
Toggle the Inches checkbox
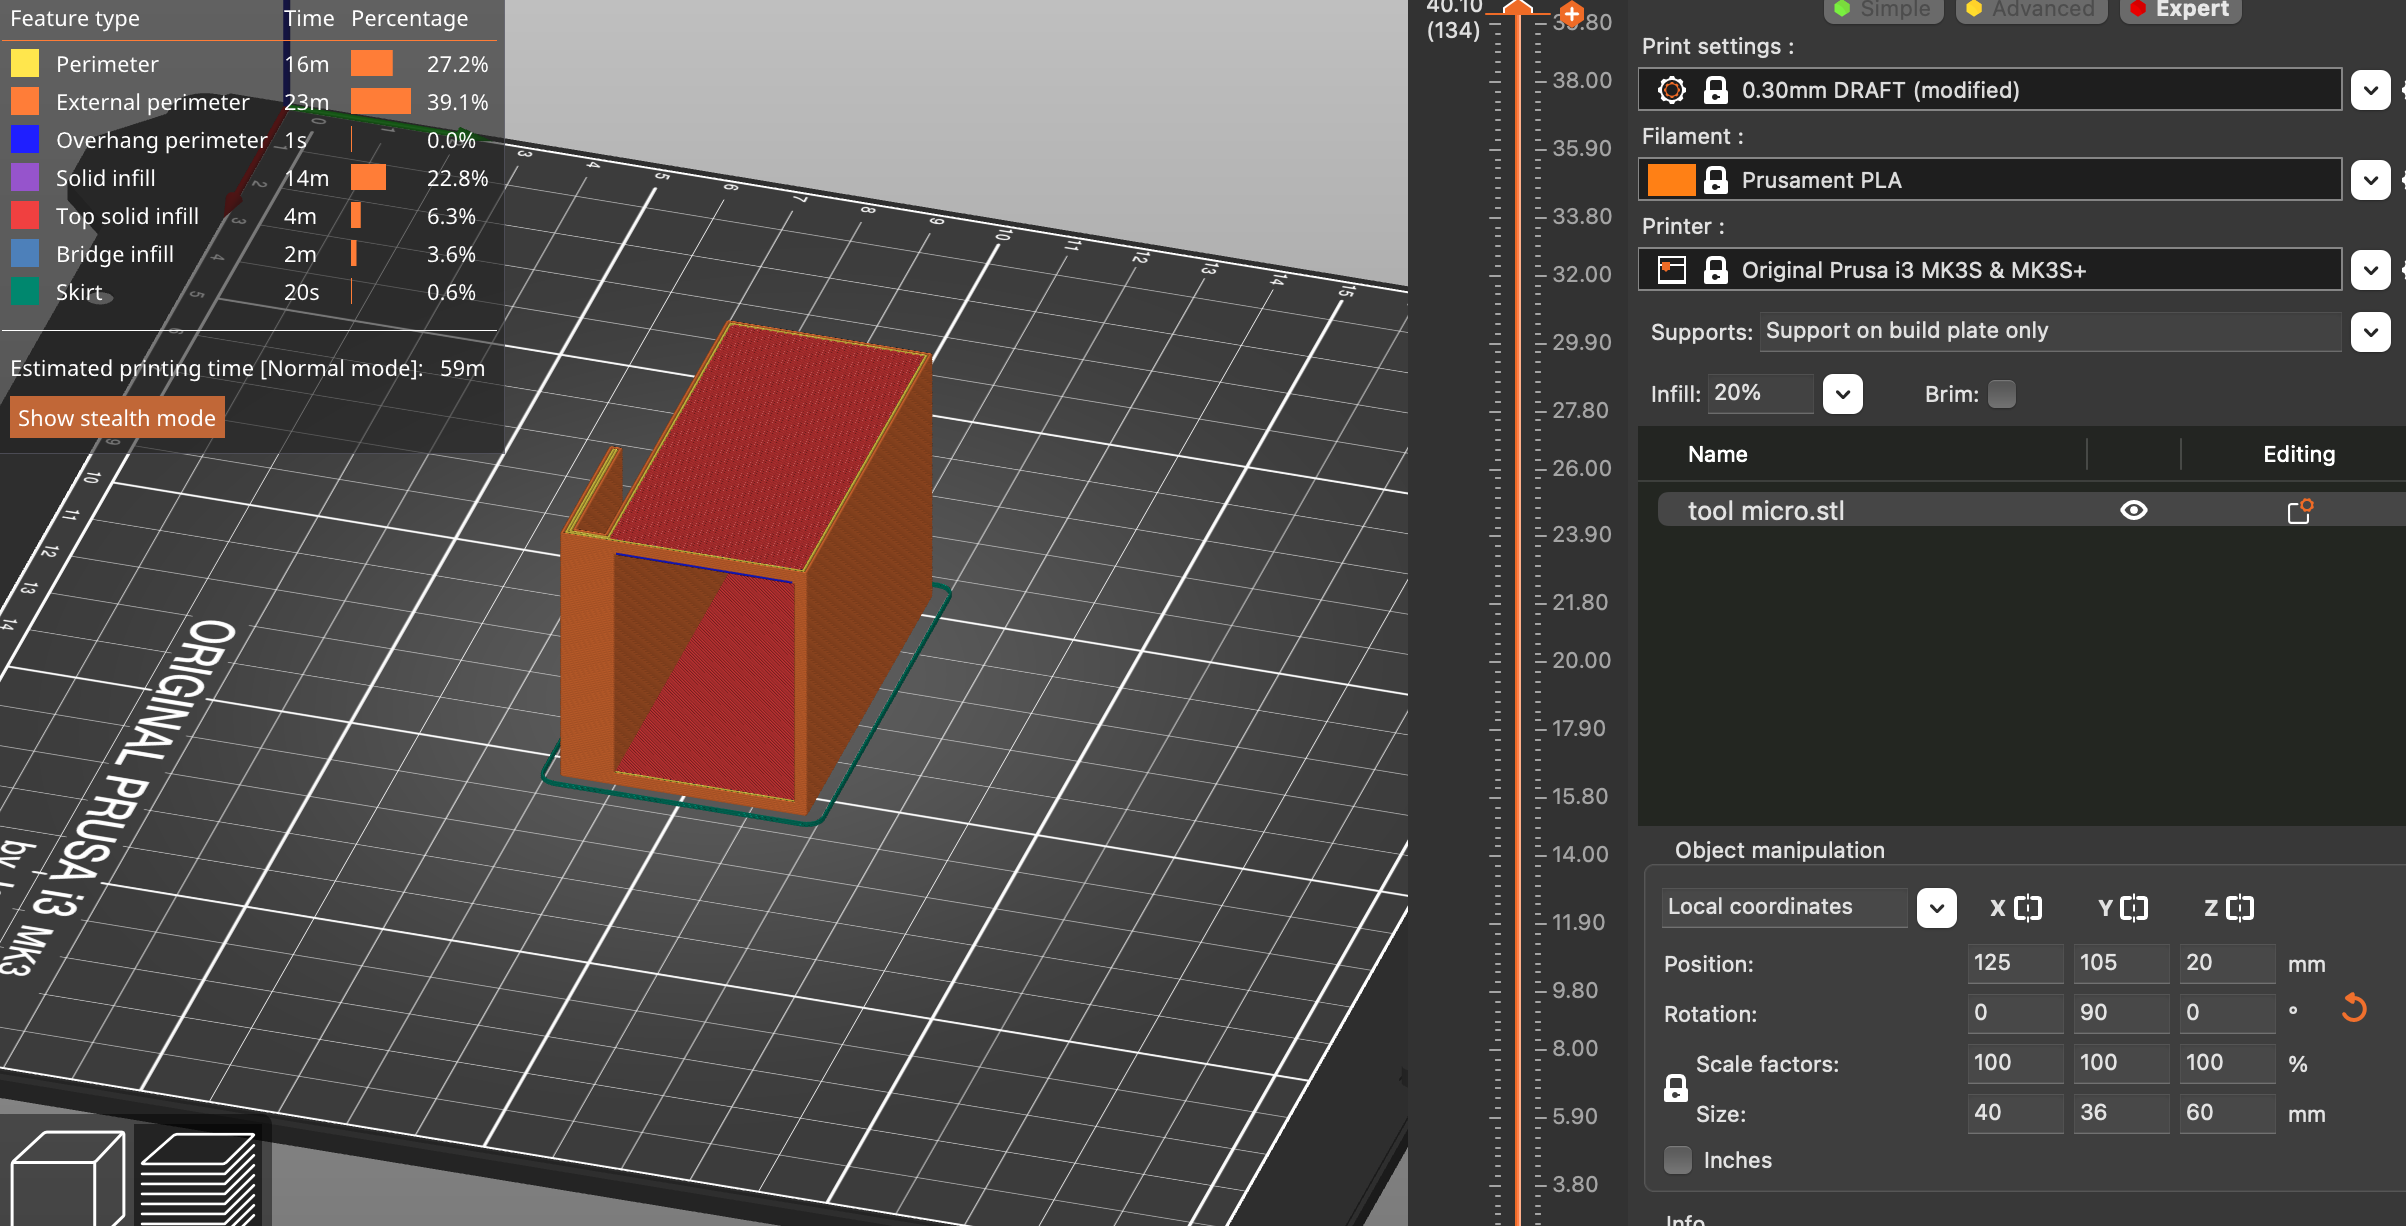(1678, 1160)
